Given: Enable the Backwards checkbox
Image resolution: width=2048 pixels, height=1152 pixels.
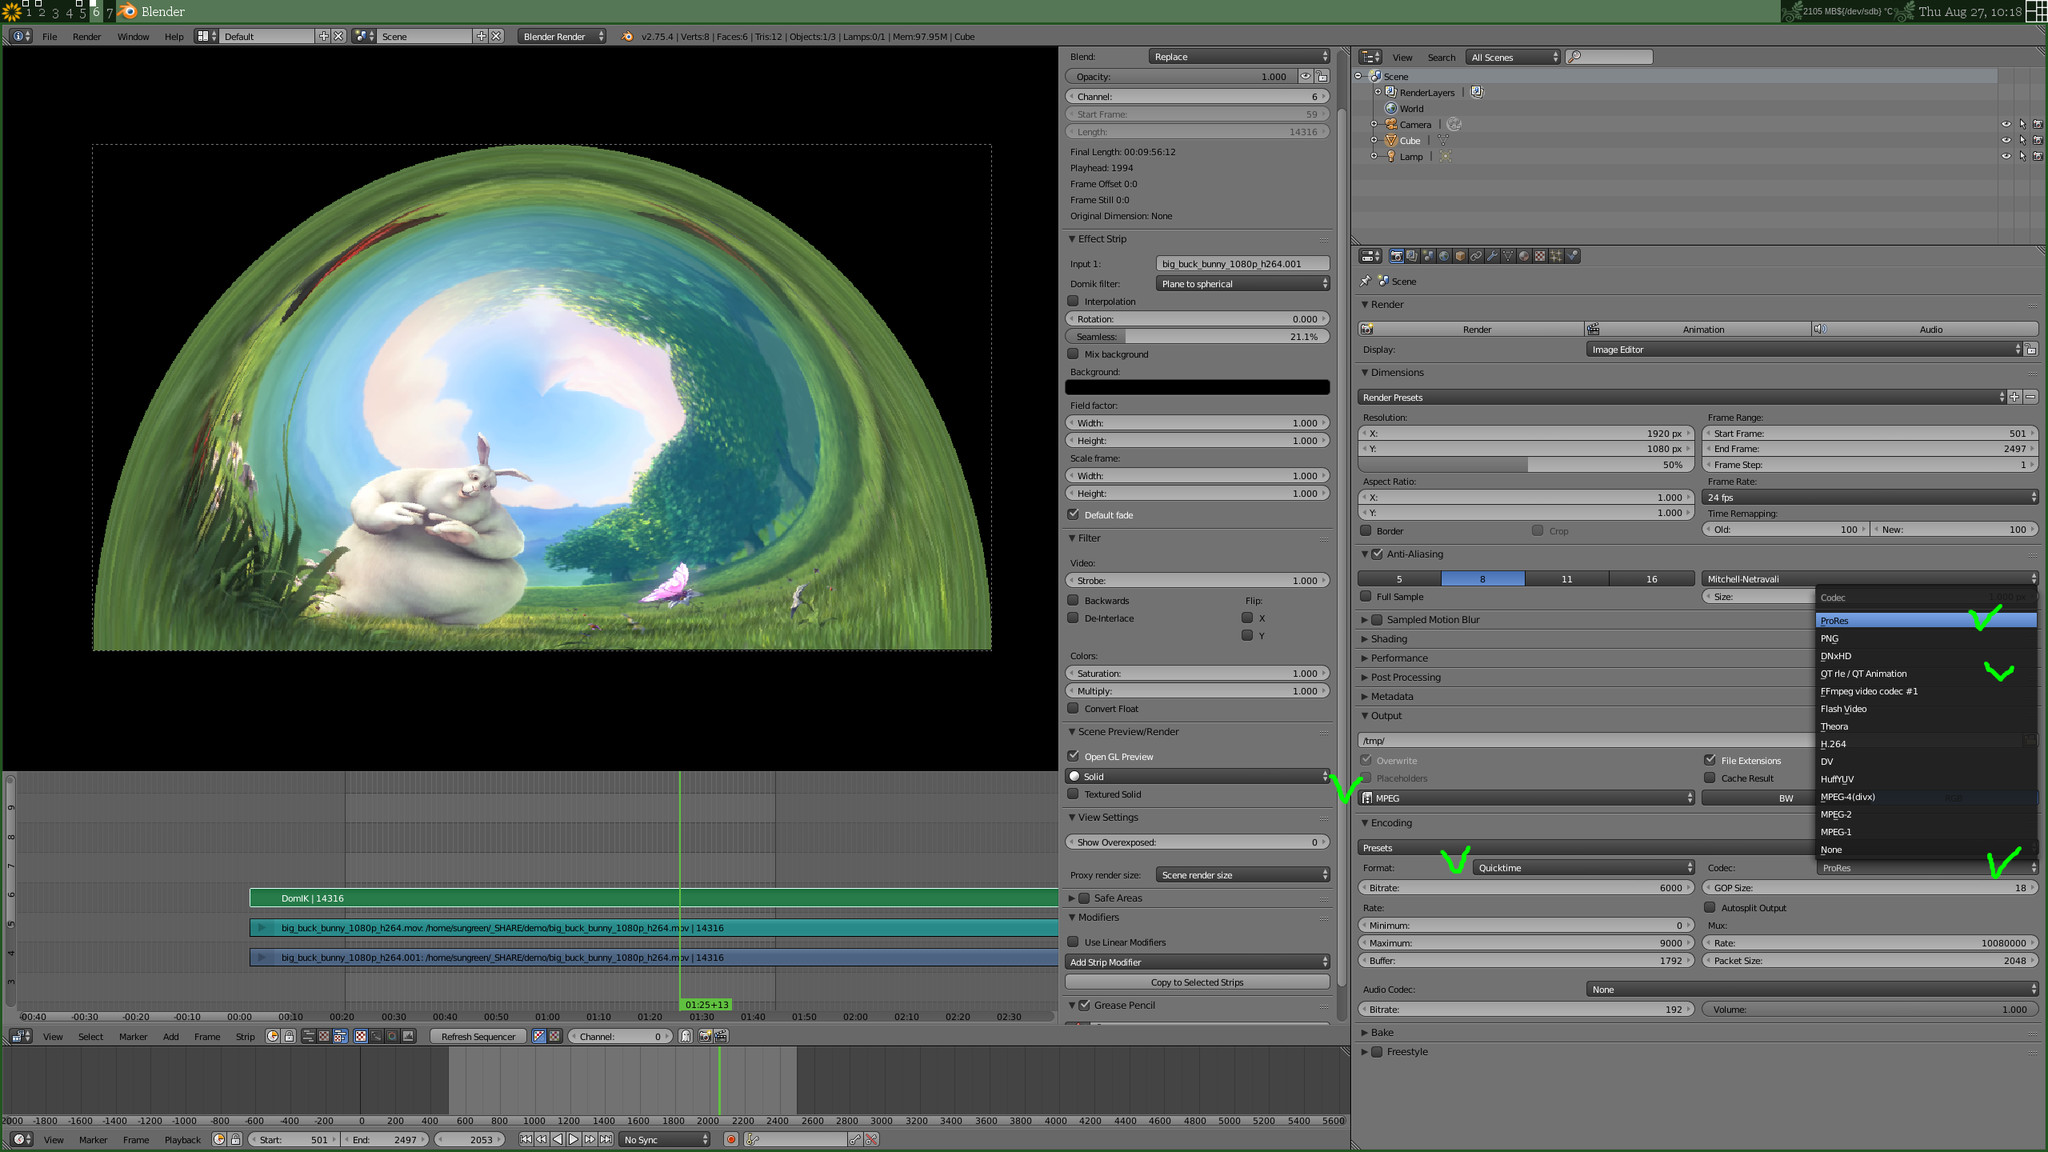Looking at the screenshot, I should coord(1073,600).
